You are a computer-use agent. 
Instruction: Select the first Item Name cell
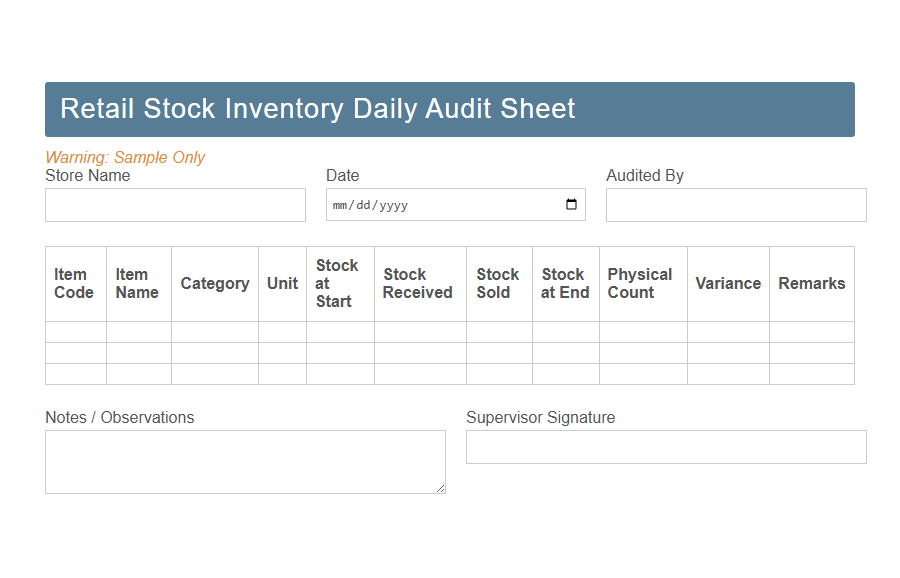(x=138, y=331)
